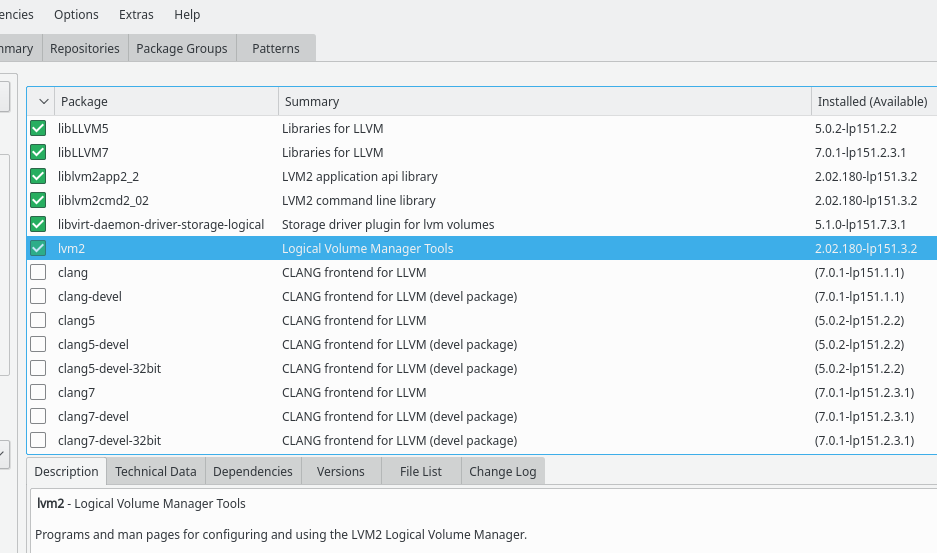The height and width of the screenshot is (553, 937).
Task: Switch to the Patterns tab
Action: click(x=275, y=48)
